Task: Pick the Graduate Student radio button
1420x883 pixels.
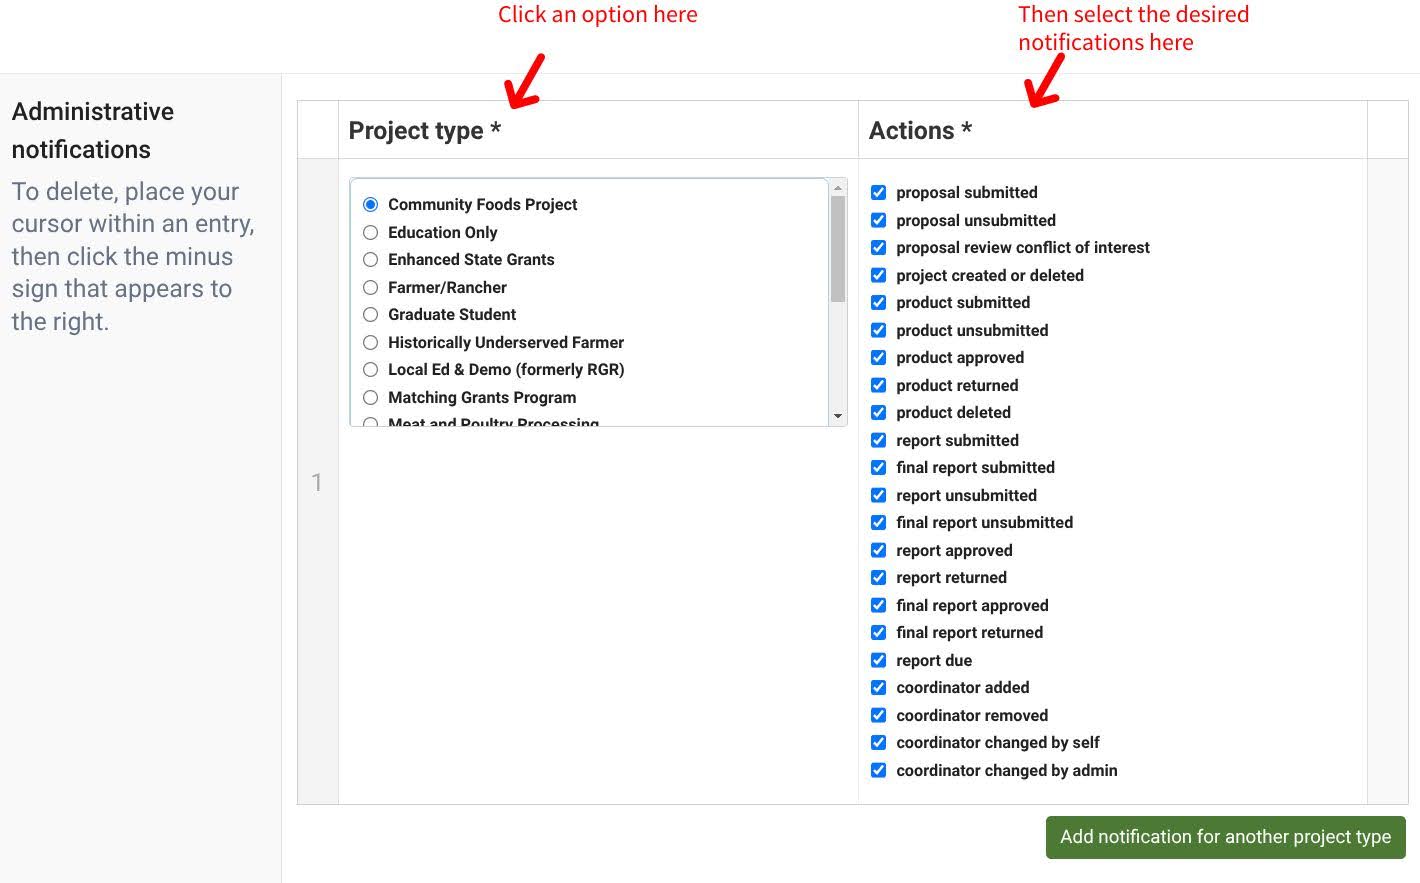Action: click(371, 315)
